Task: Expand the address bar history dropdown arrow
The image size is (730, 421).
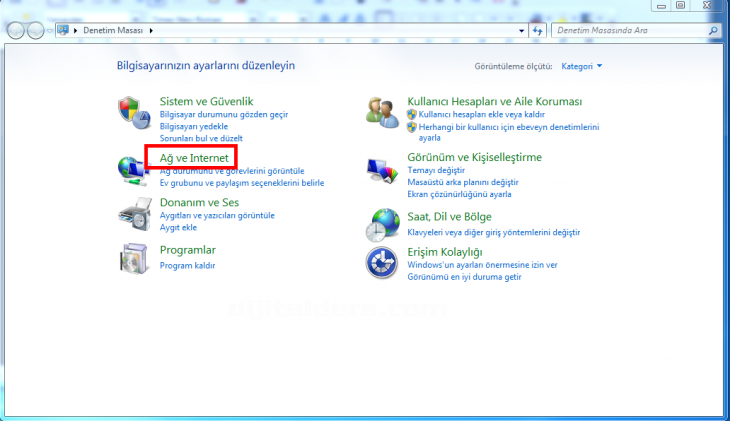Action: click(x=520, y=31)
